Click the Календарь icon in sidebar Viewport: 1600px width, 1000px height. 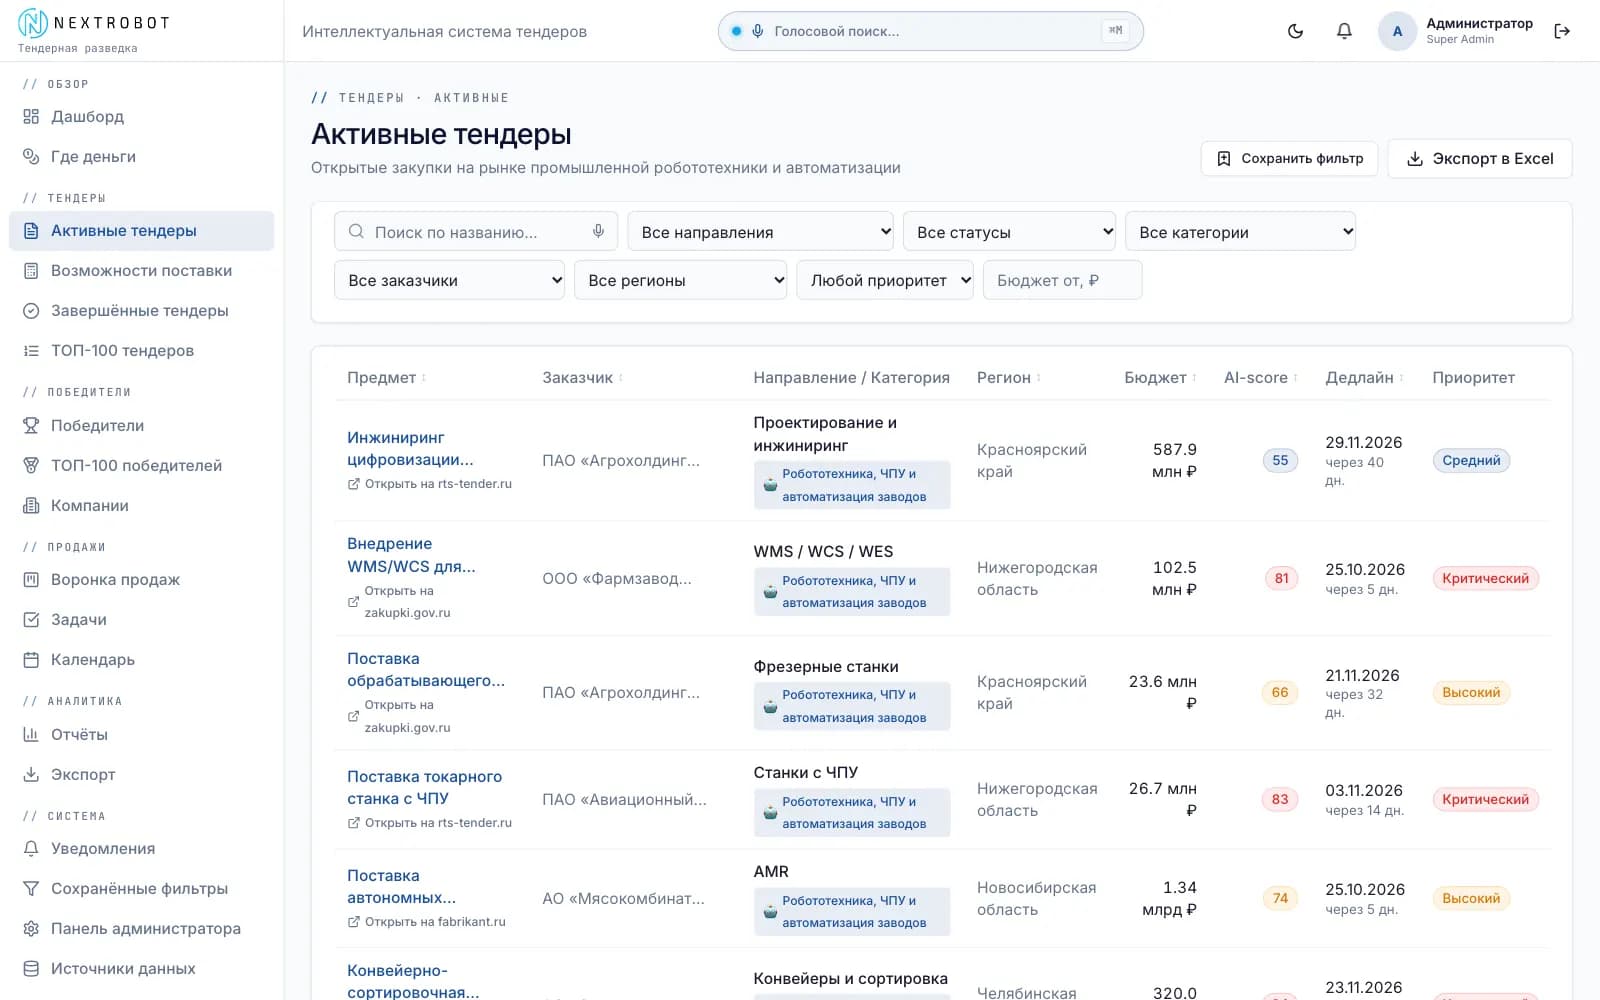pos(31,660)
